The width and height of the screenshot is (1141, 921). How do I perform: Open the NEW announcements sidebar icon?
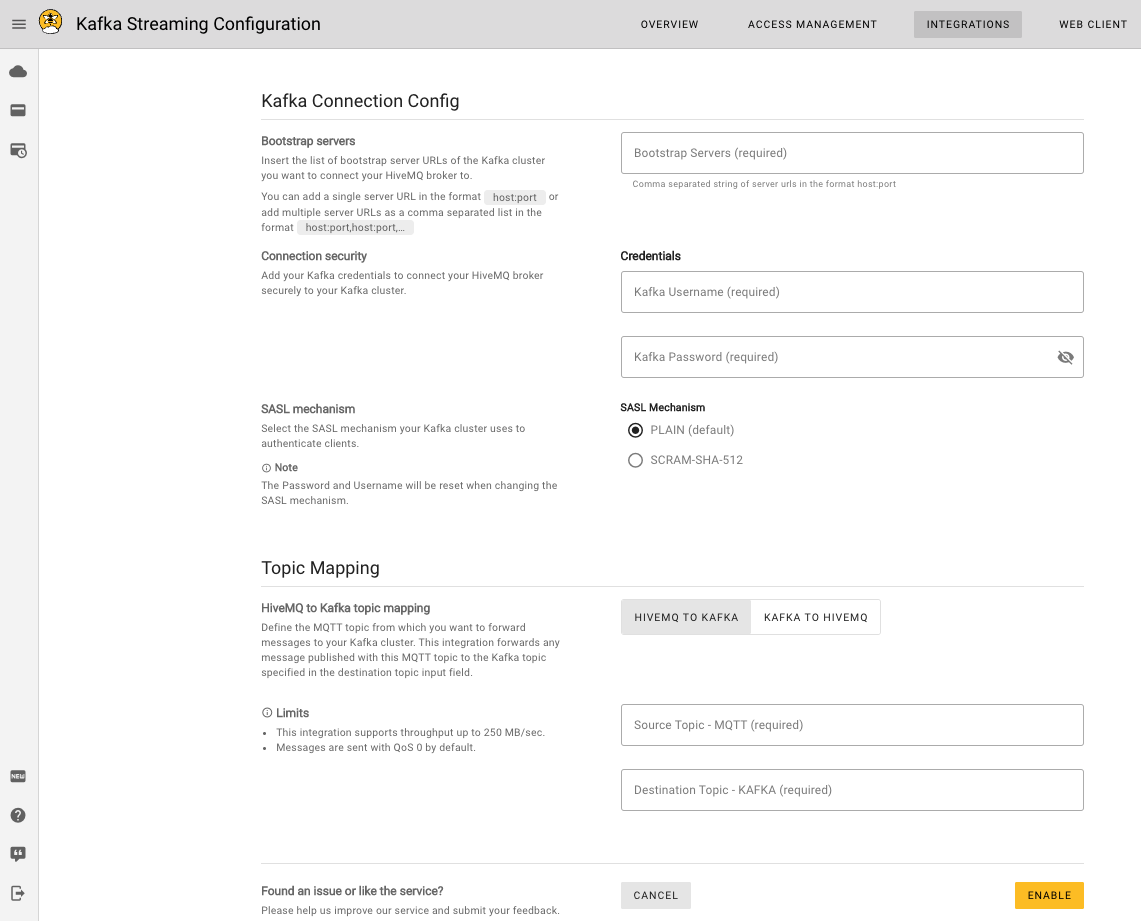point(18,776)
